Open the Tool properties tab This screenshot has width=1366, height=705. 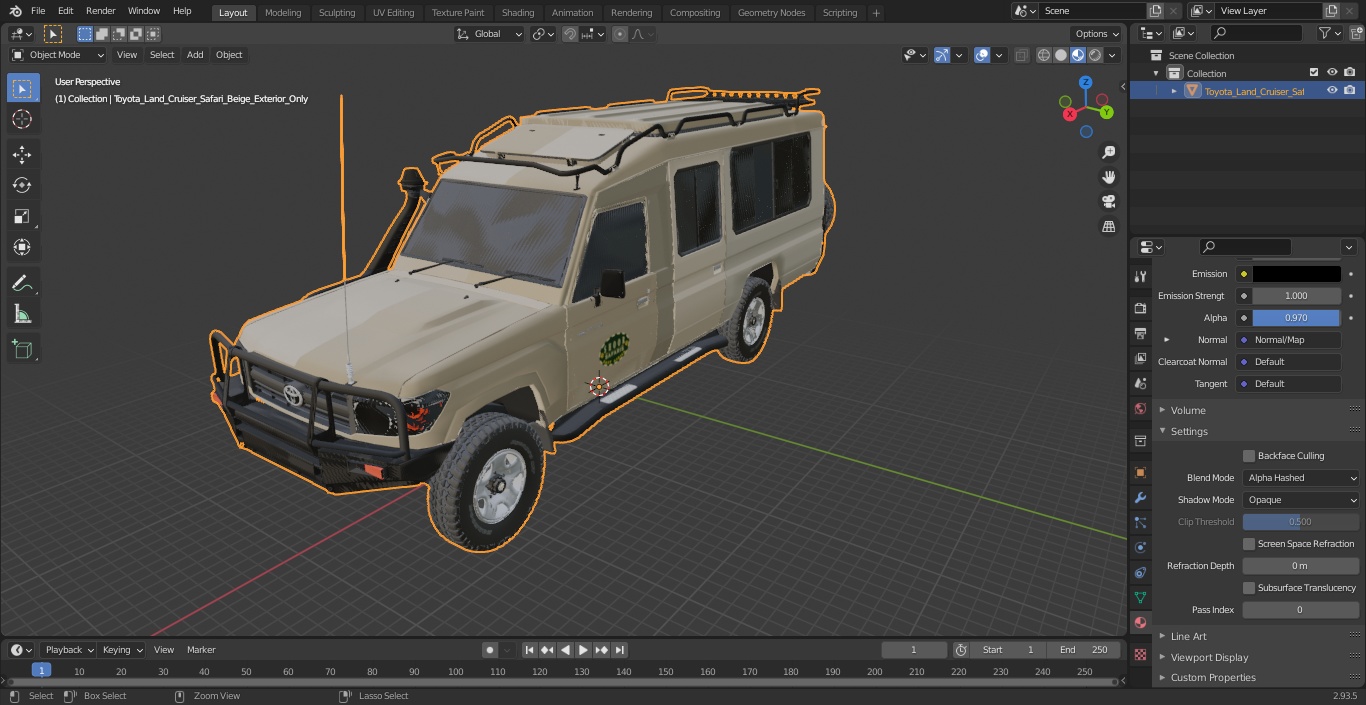1140,276
